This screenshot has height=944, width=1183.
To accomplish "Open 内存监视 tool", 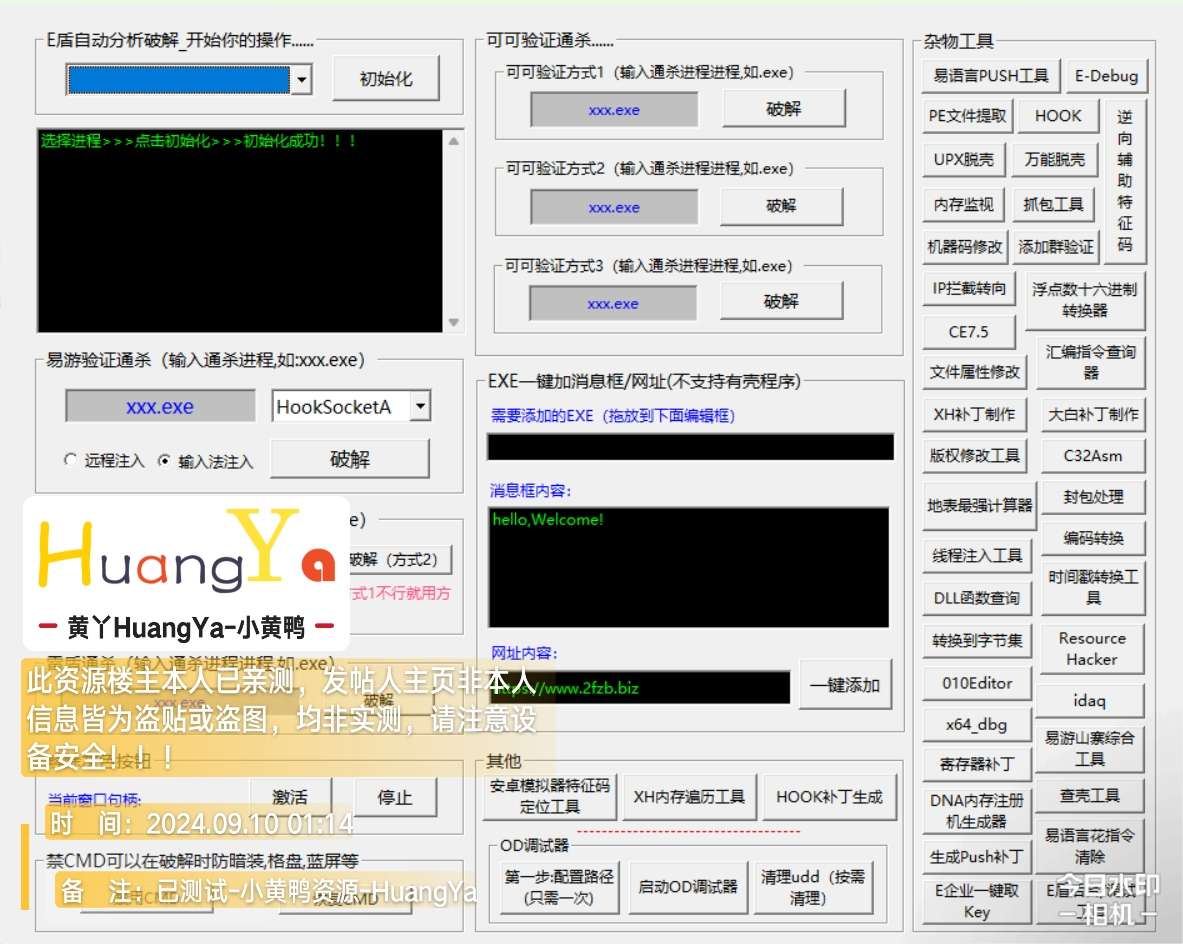I will coord(963,204).
